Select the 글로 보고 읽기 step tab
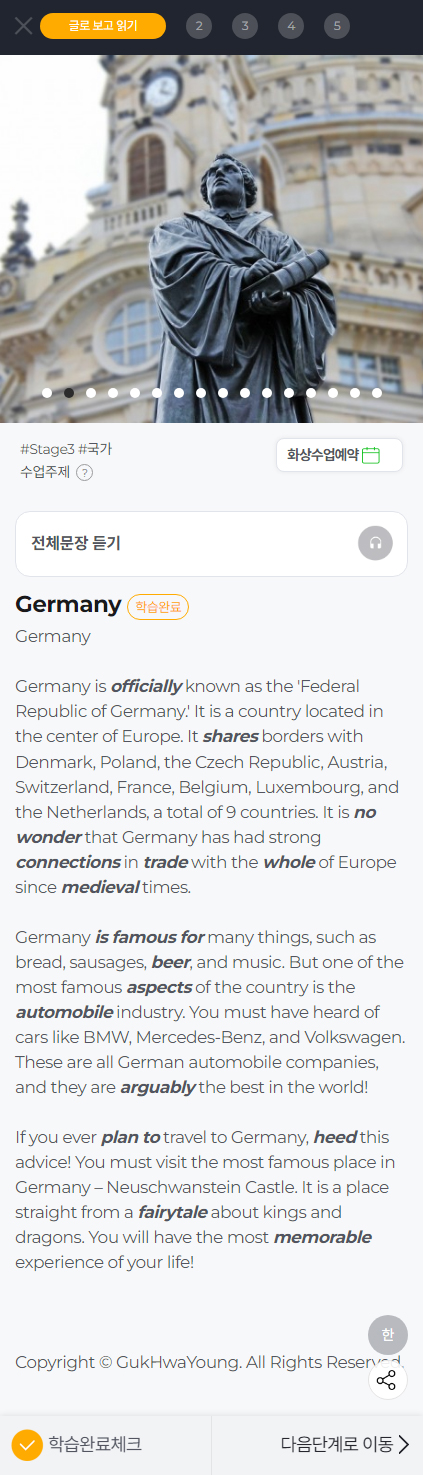Image resolution: width=423 pixels, height=1475 pixels. tap(103, 26)
